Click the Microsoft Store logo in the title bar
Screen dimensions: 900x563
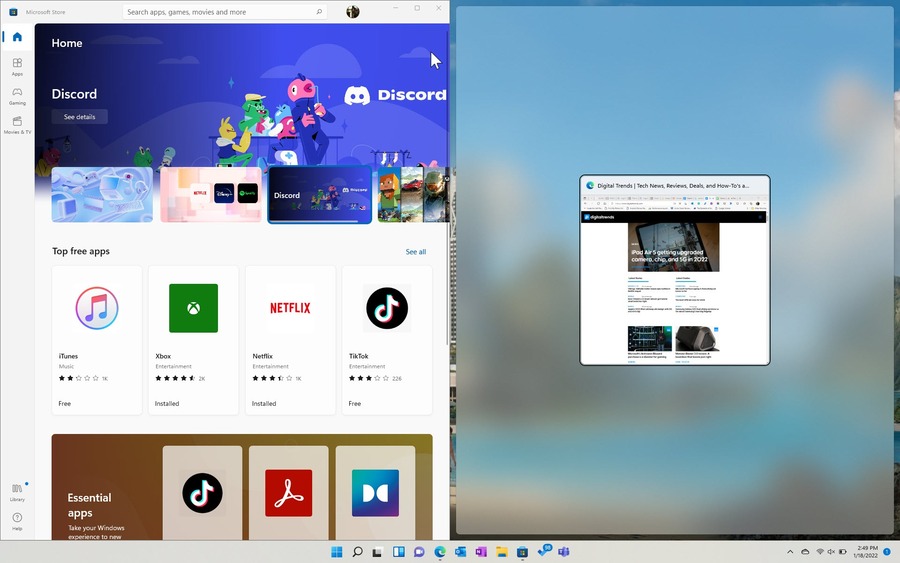[13, 11]
